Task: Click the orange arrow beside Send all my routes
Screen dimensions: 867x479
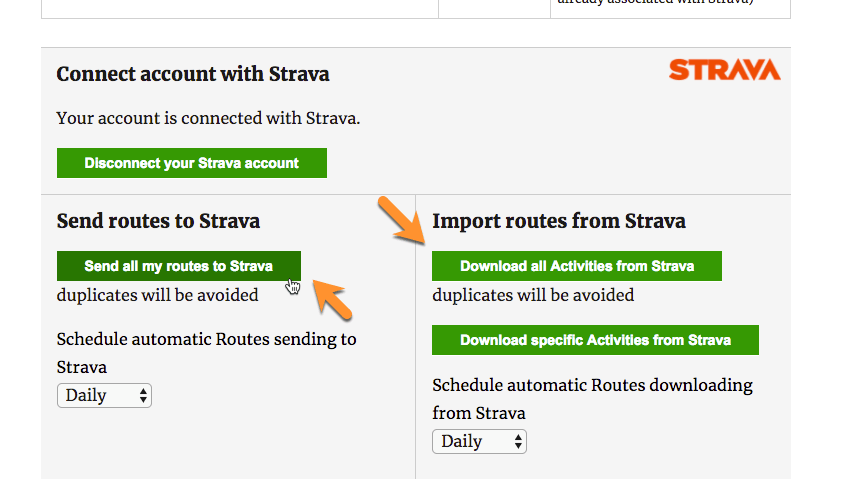Action: tap(331, 297)
